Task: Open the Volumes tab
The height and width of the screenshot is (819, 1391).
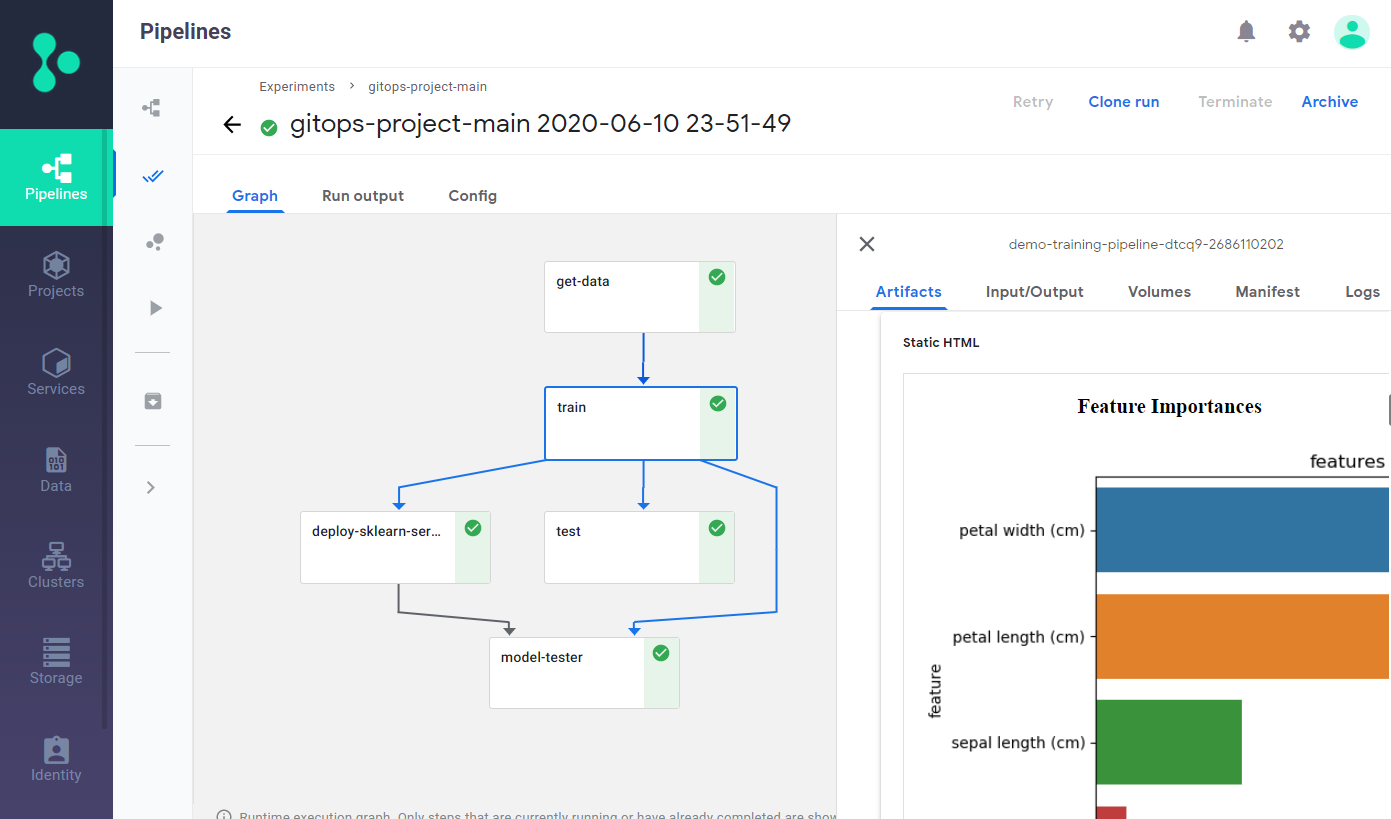Action: point(1160,292)
